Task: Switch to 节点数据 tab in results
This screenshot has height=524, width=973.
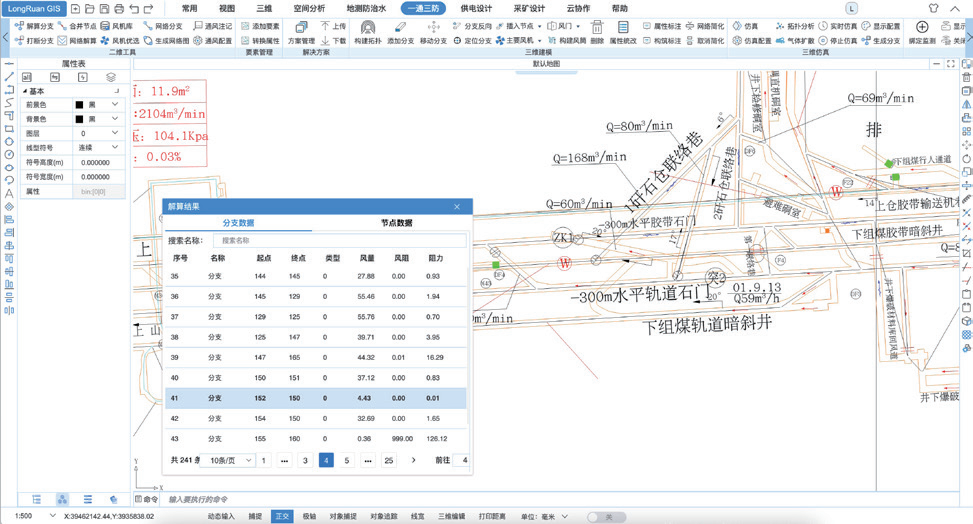Action: [x=397, y=222]
